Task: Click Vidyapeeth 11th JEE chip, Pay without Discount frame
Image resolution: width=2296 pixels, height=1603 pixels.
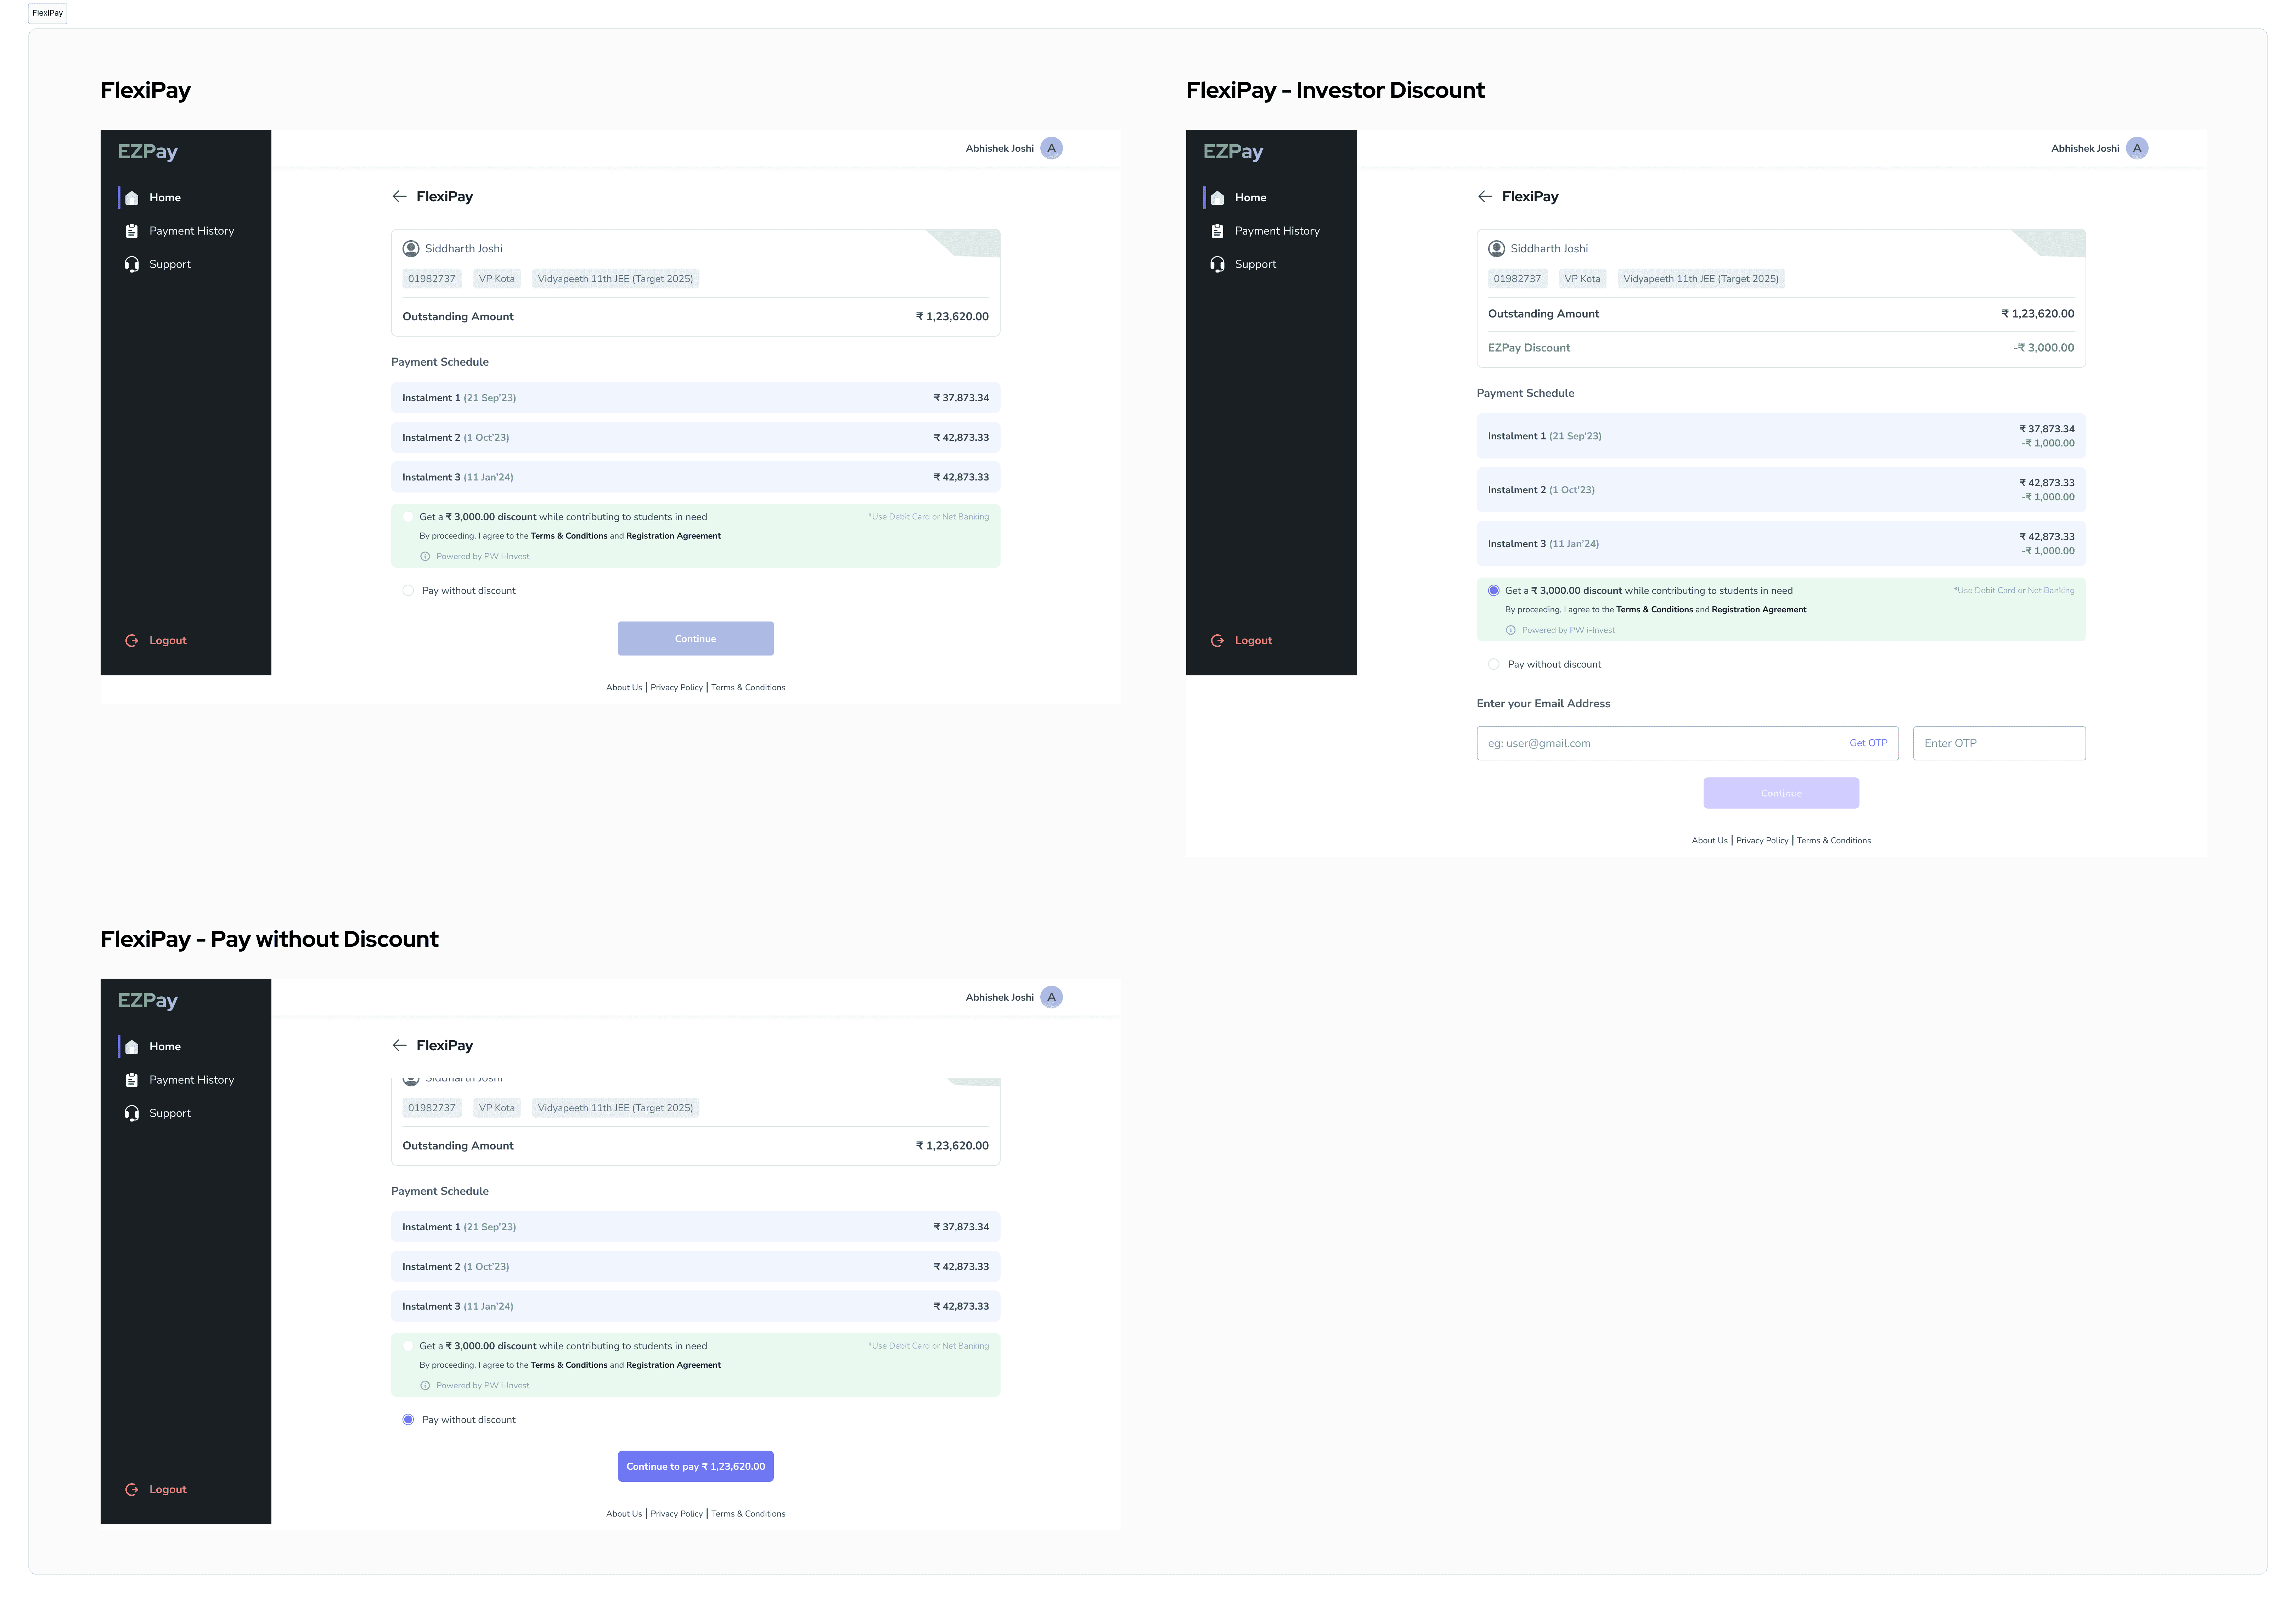Action: pyautogui.click(x=615, y=1108)
